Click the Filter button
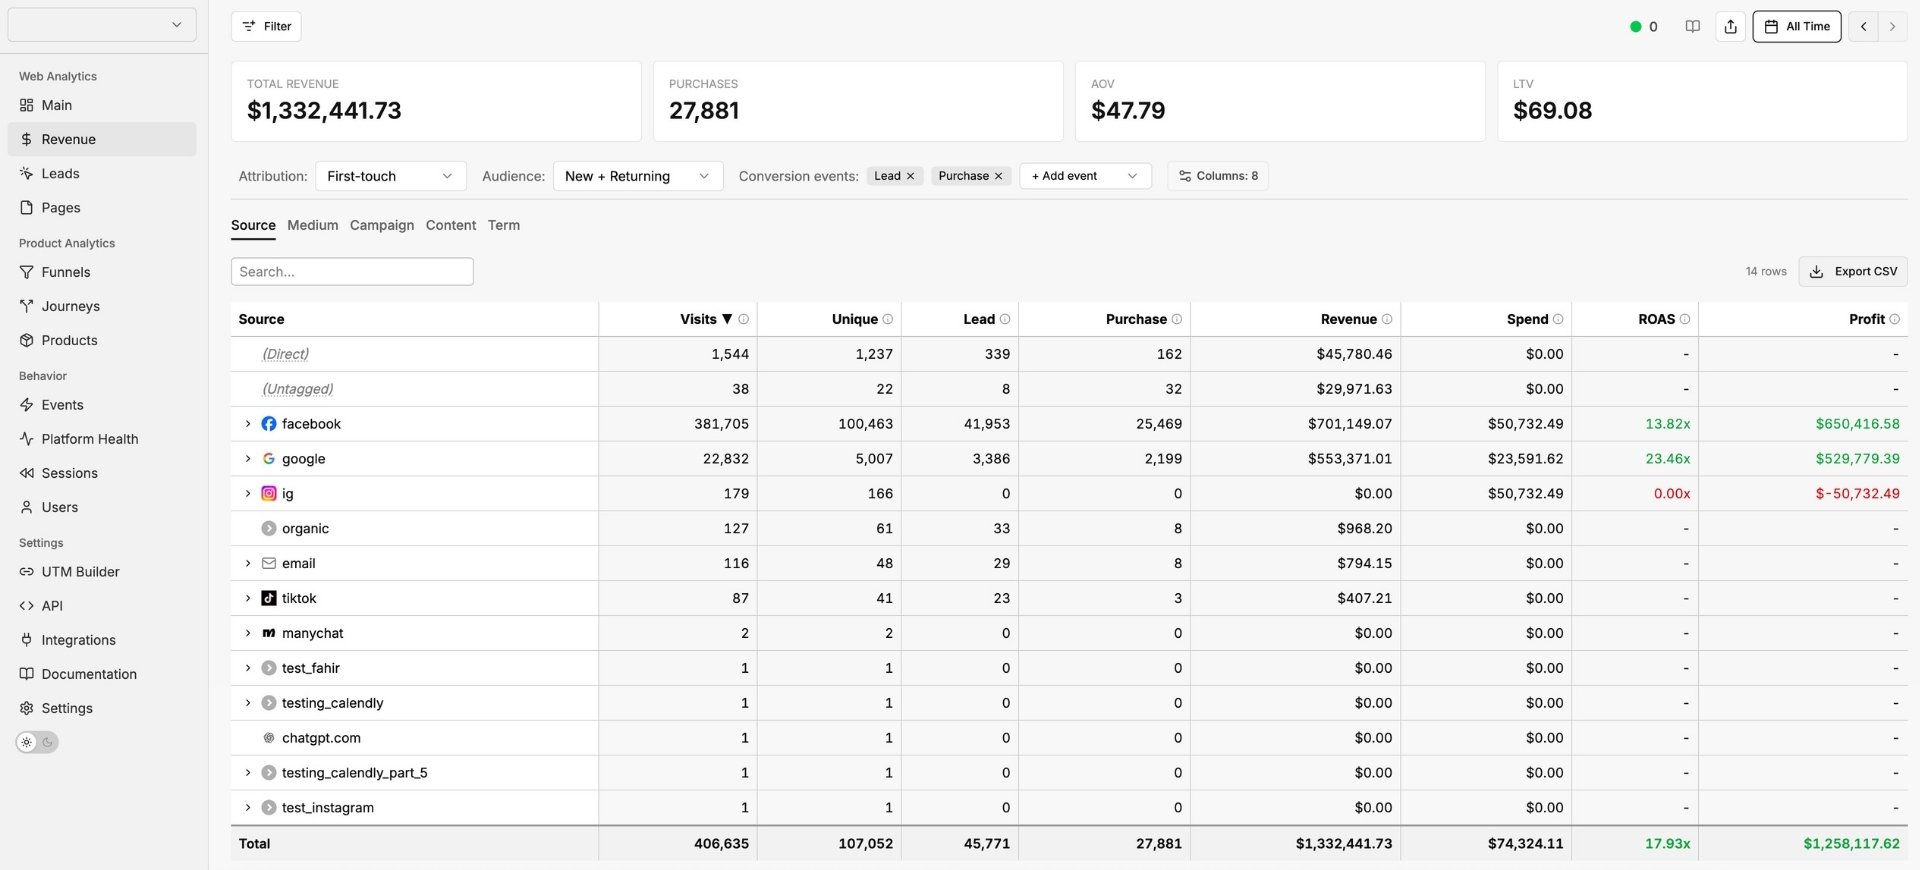 (x=266, y=27)
